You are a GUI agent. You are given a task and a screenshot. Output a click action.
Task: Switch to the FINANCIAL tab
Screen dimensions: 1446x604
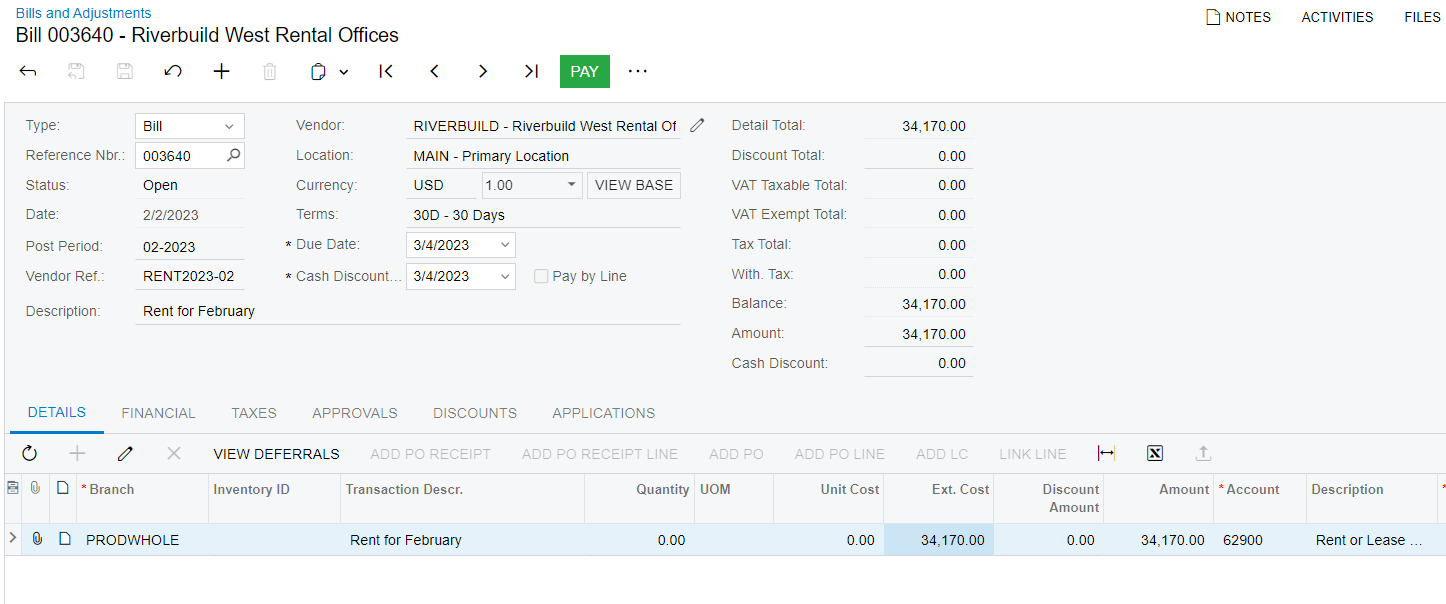tap(158, 413)
